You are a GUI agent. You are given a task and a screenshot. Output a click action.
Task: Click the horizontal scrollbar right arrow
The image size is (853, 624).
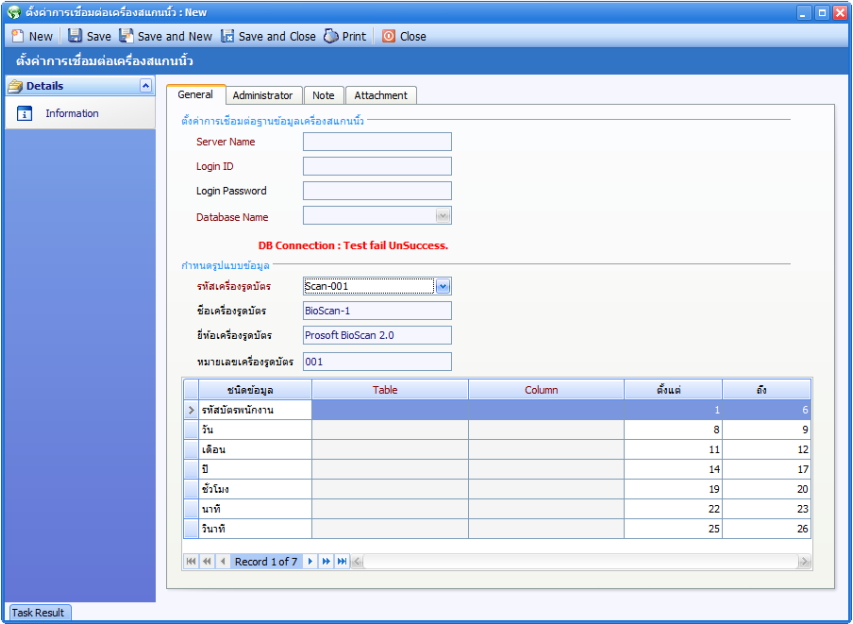805,561
